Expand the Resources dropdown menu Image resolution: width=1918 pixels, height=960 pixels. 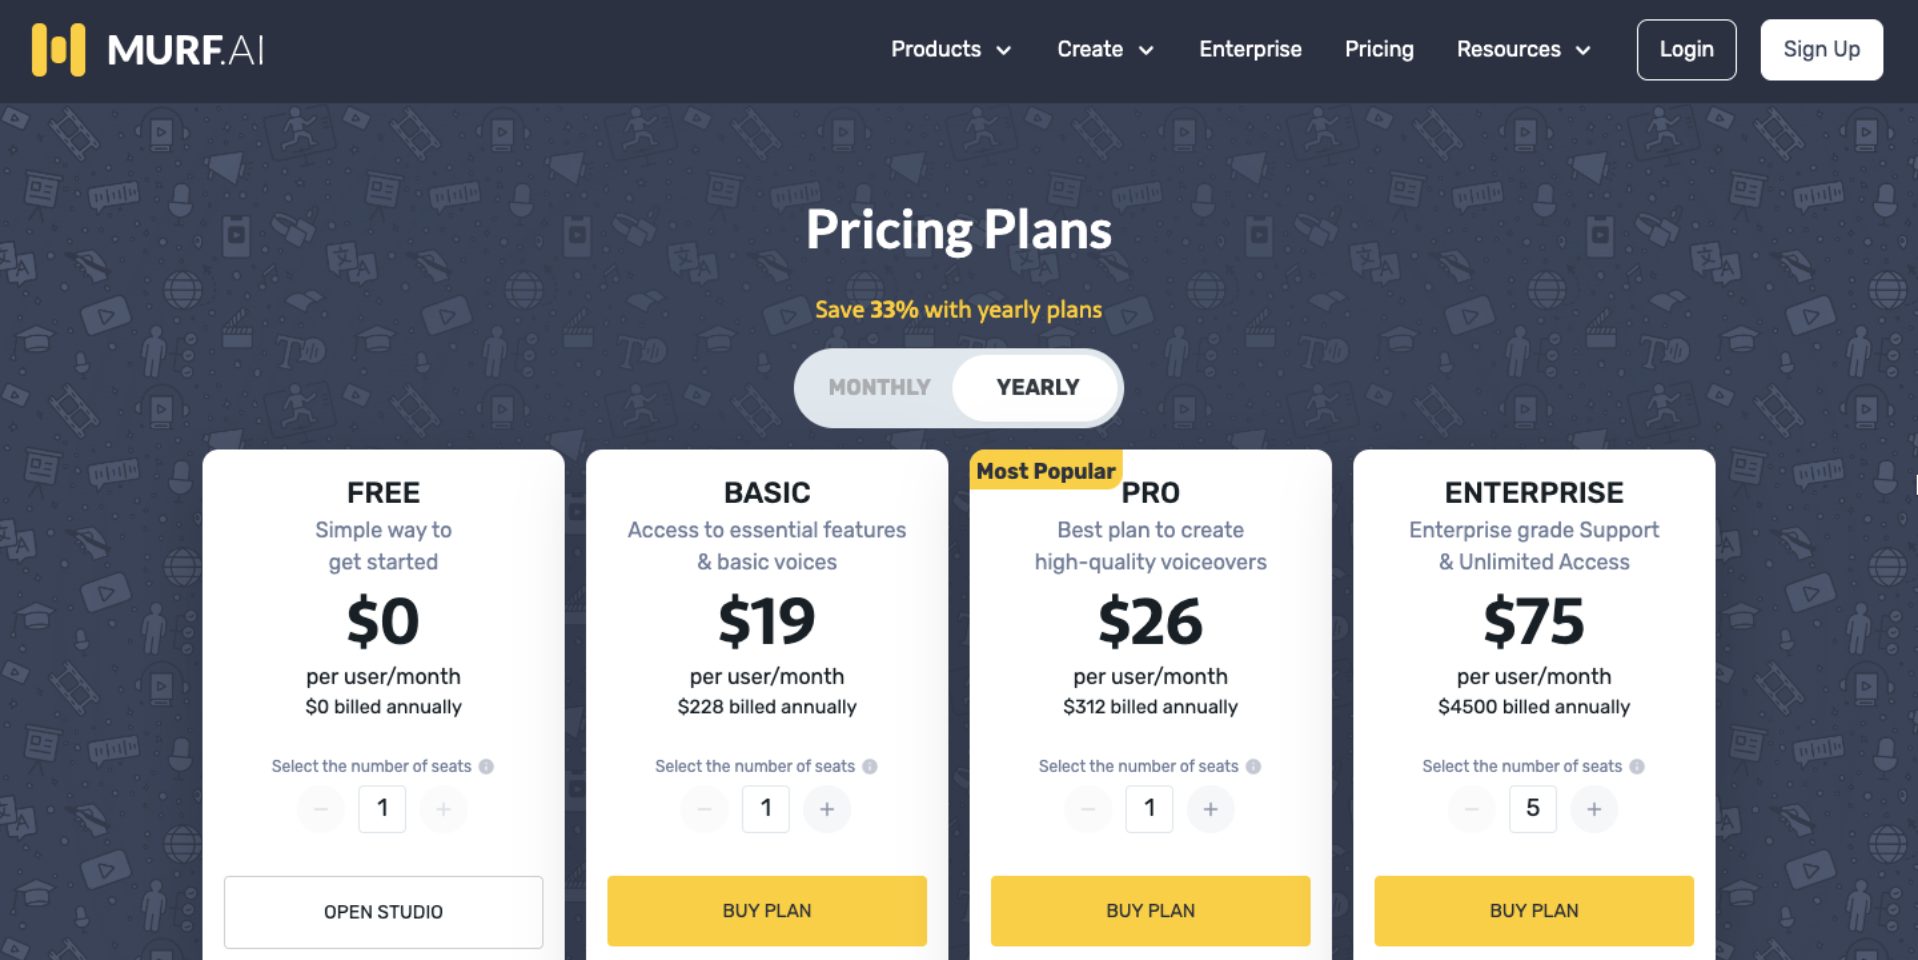(x=1523, y=49)
